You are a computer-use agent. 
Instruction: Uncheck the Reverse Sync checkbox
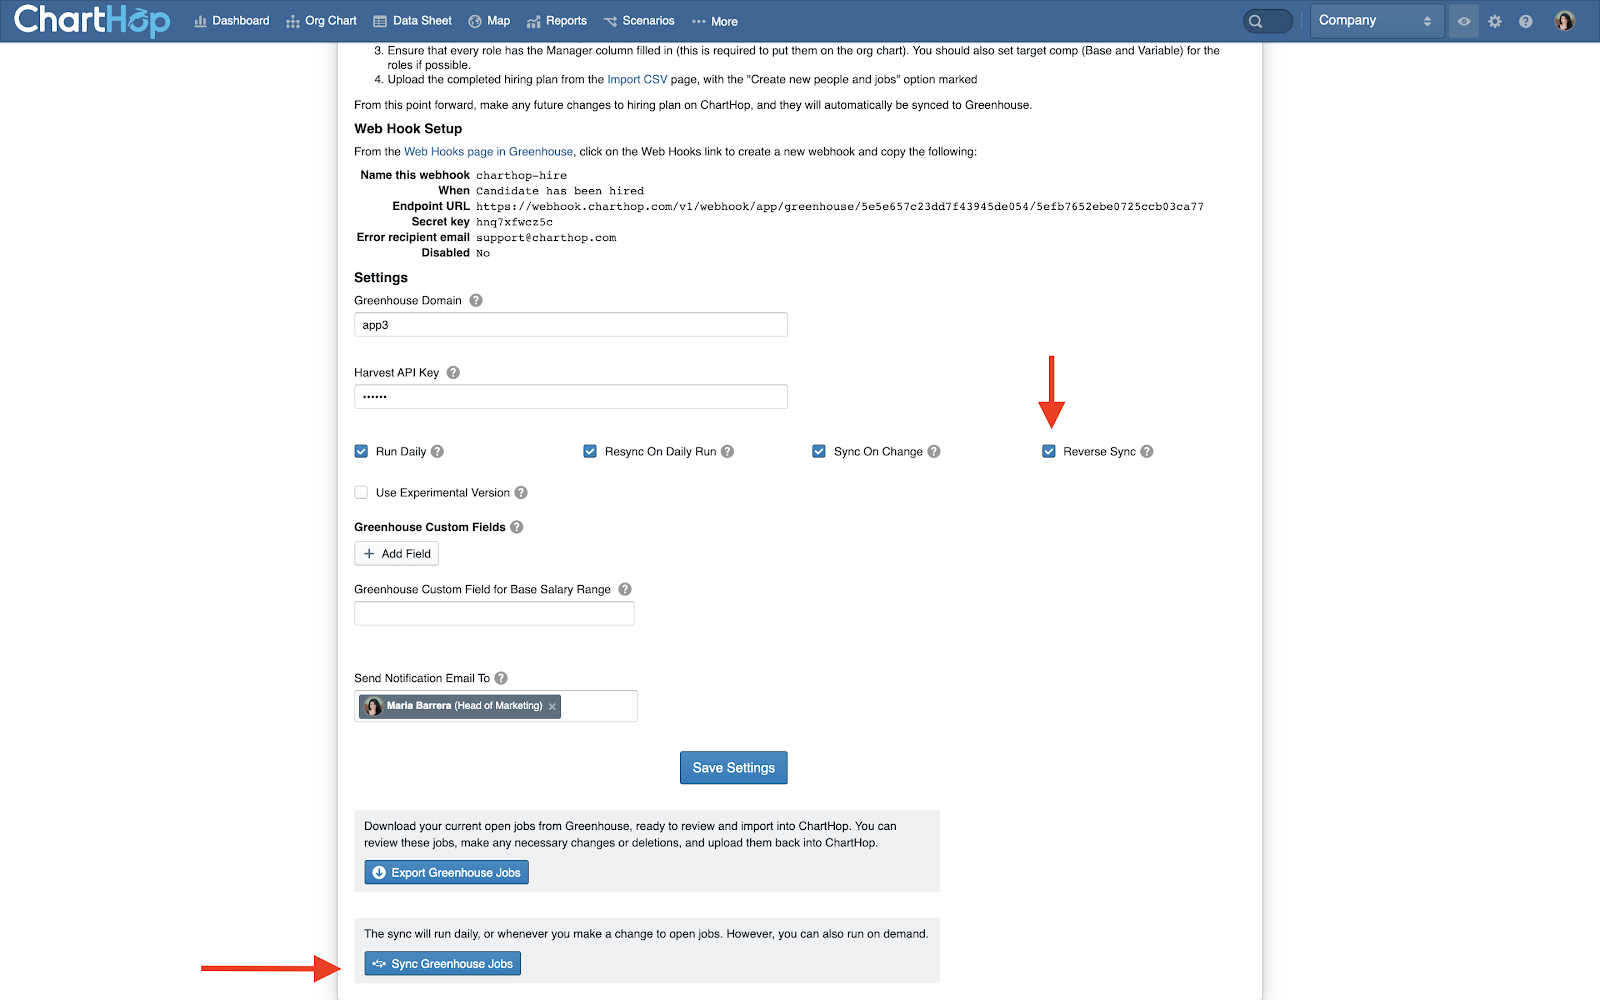coord(1049,451)
